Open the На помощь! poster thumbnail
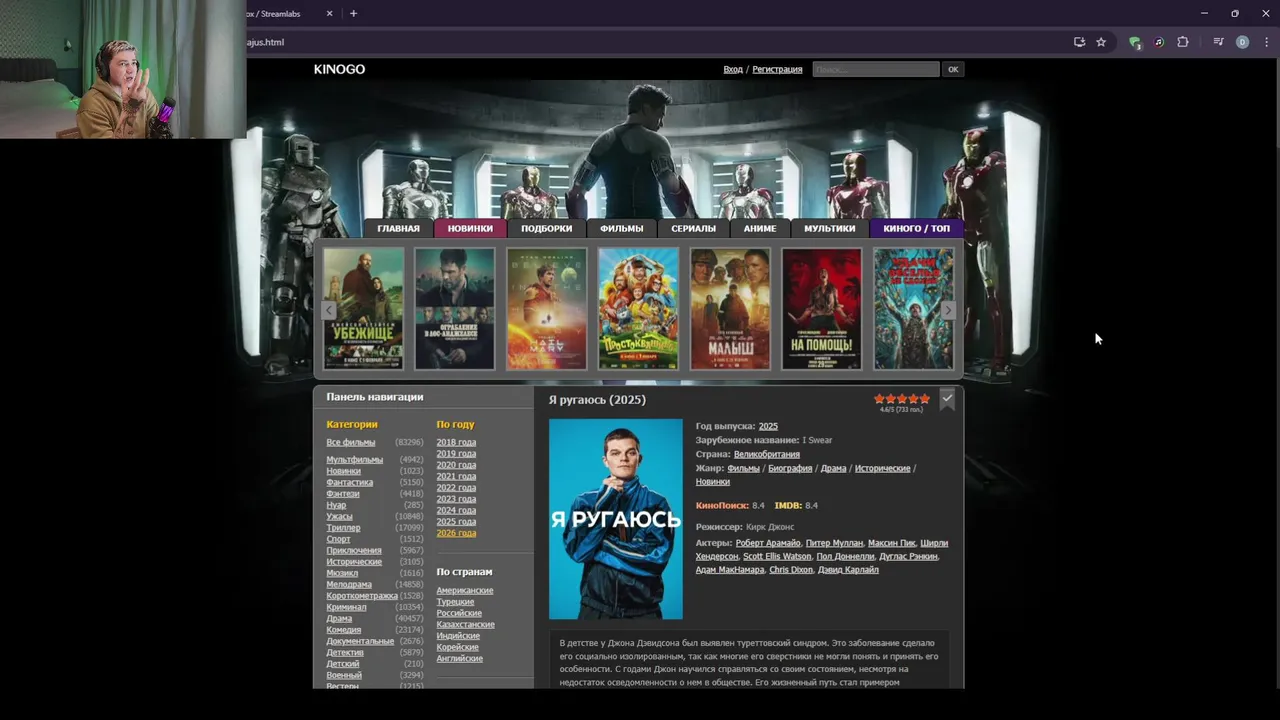1280x720 pixels. point(822,309)
